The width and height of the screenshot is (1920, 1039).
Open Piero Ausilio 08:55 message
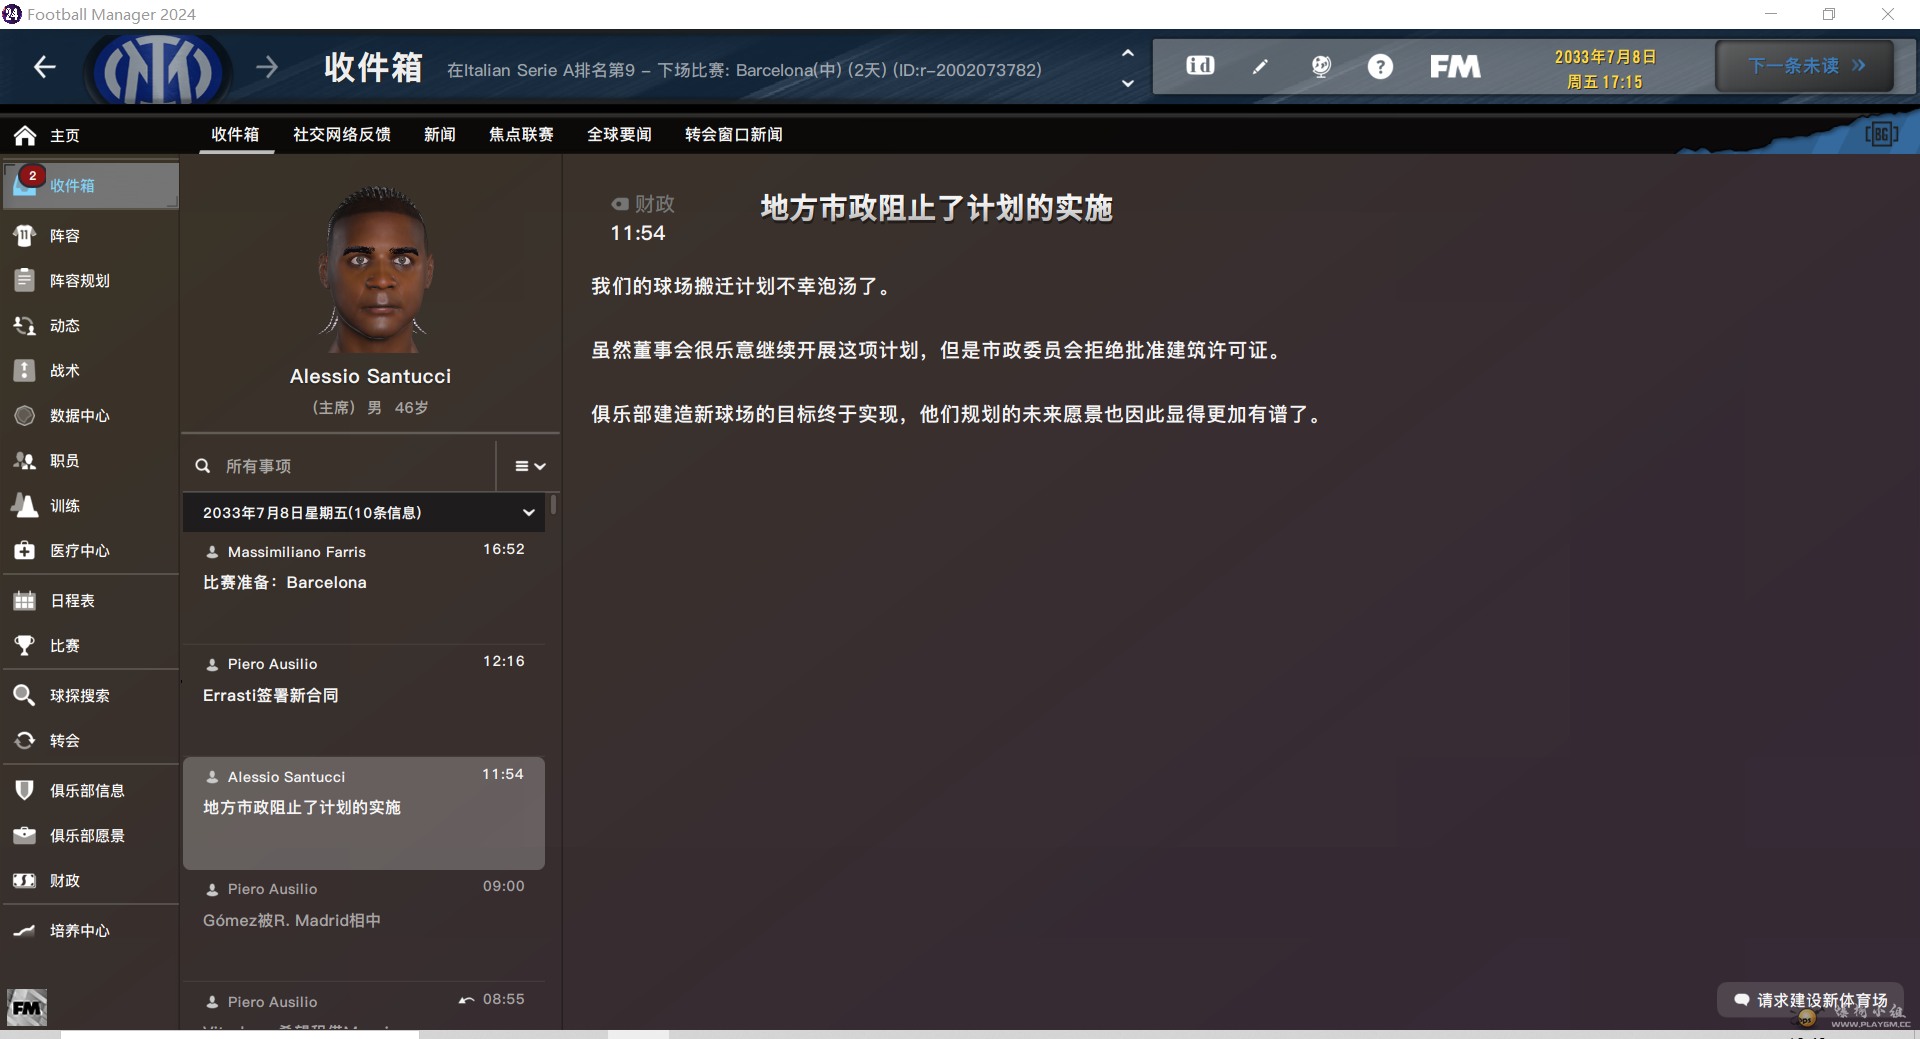364,1007
